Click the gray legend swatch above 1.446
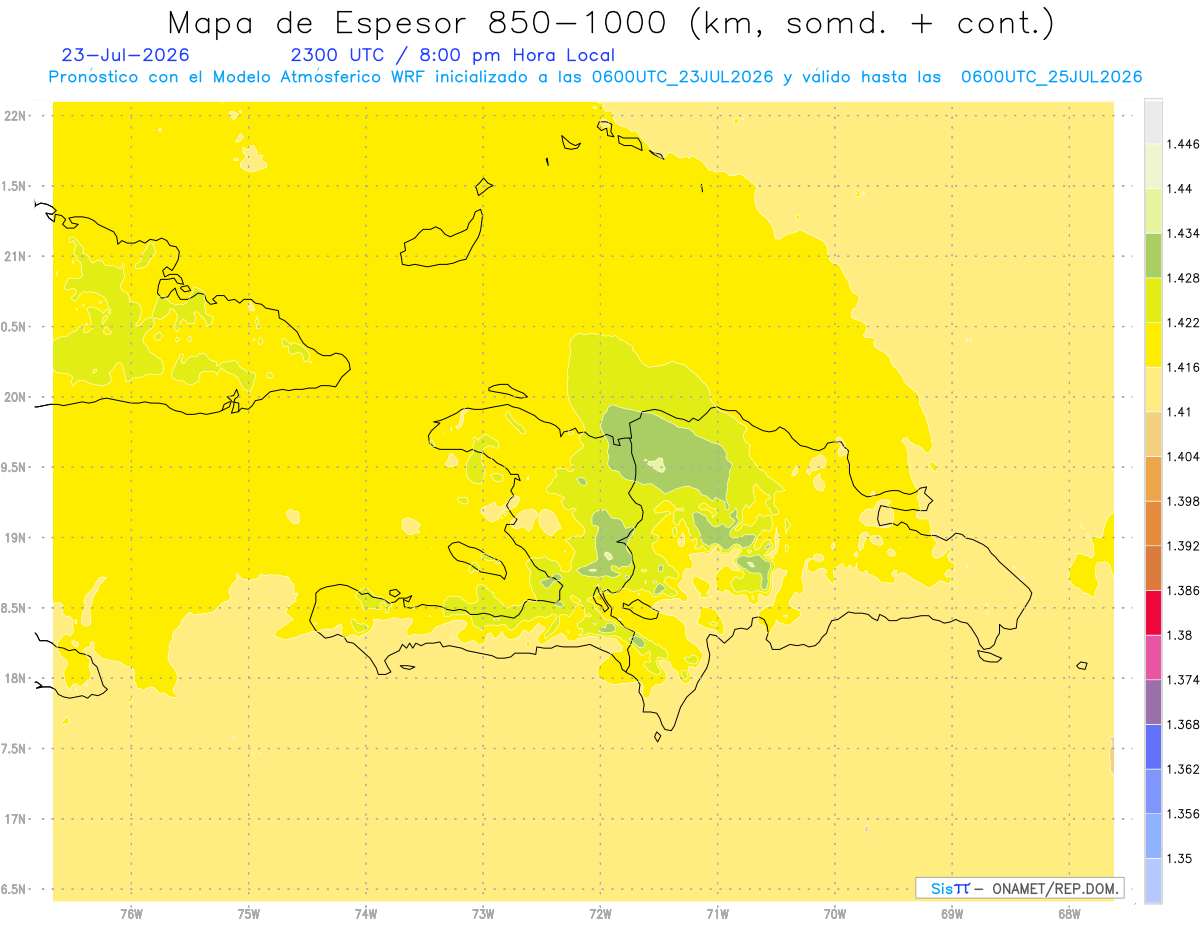 click(x=1153, y=121)
